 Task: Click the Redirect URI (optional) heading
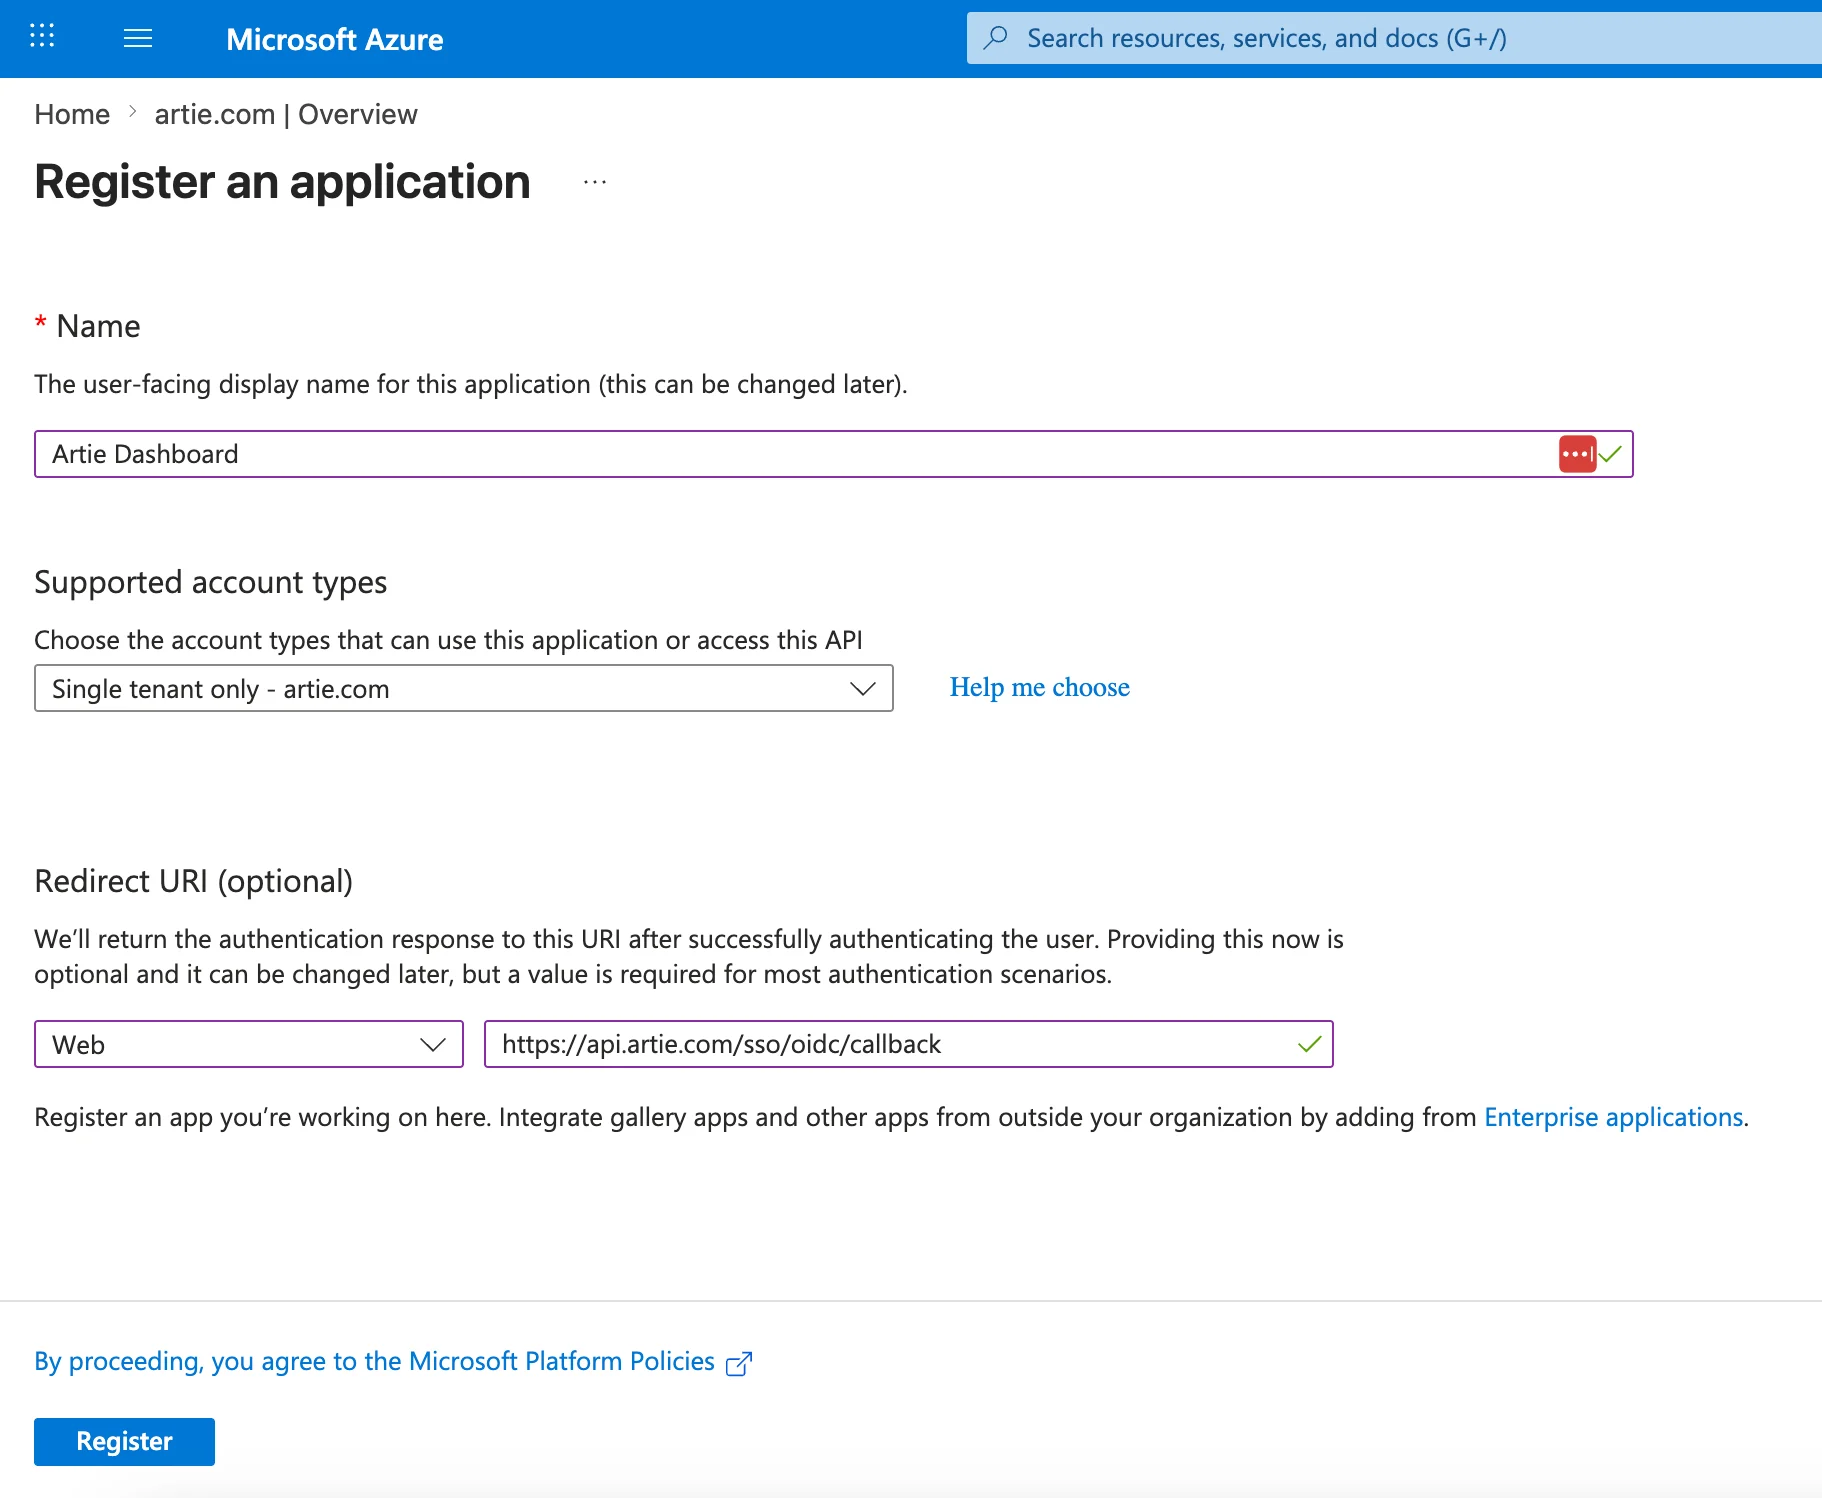pyautogui.click(x=194, y=881)
